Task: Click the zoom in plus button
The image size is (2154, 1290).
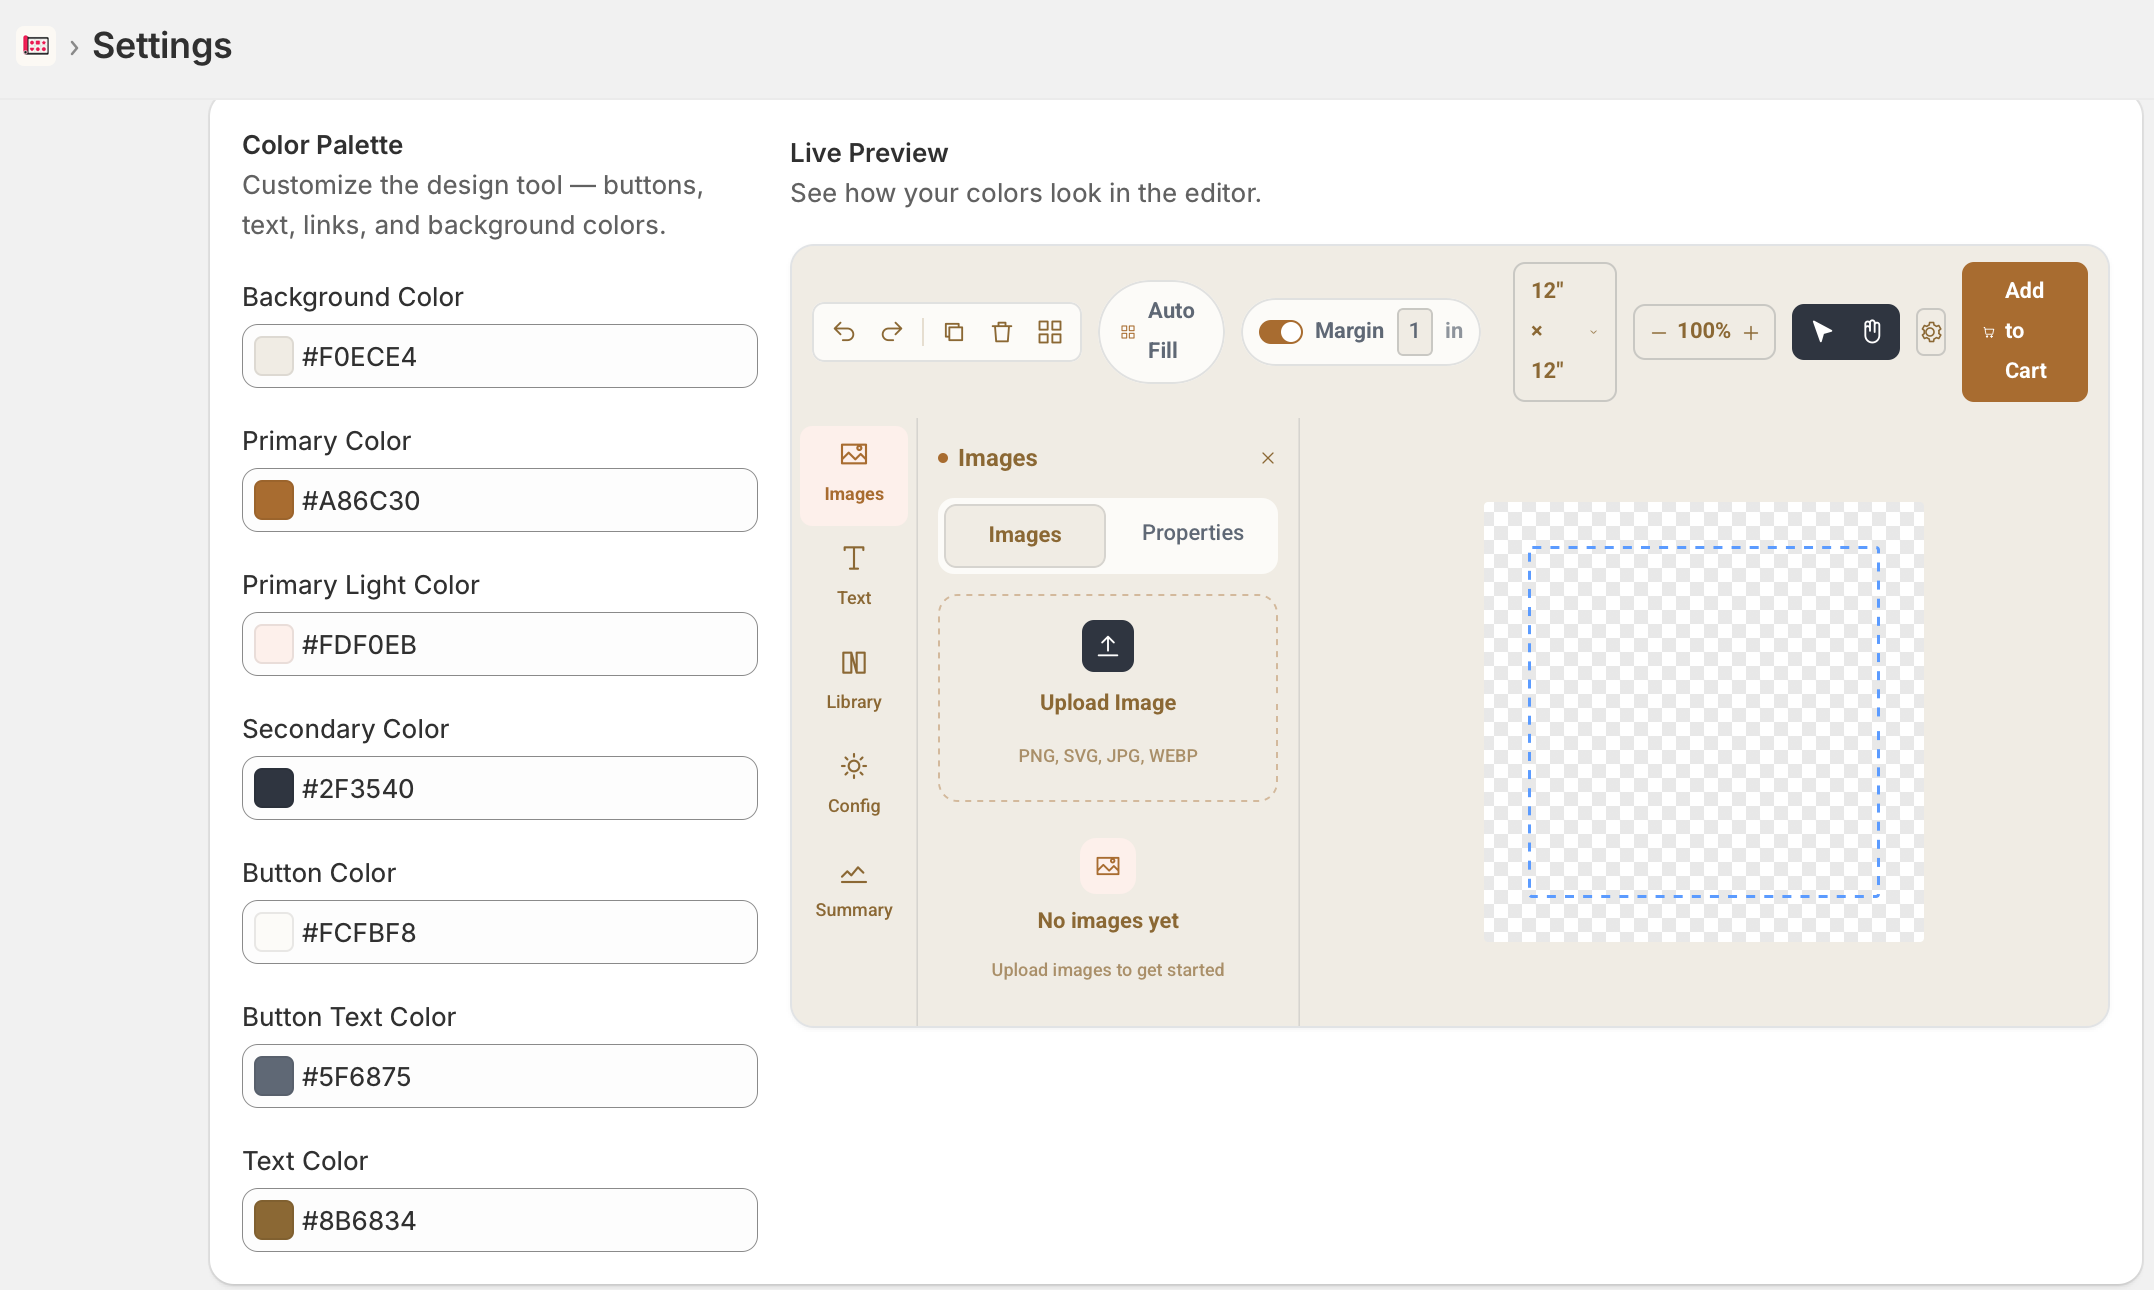Action: point(1751,332)
